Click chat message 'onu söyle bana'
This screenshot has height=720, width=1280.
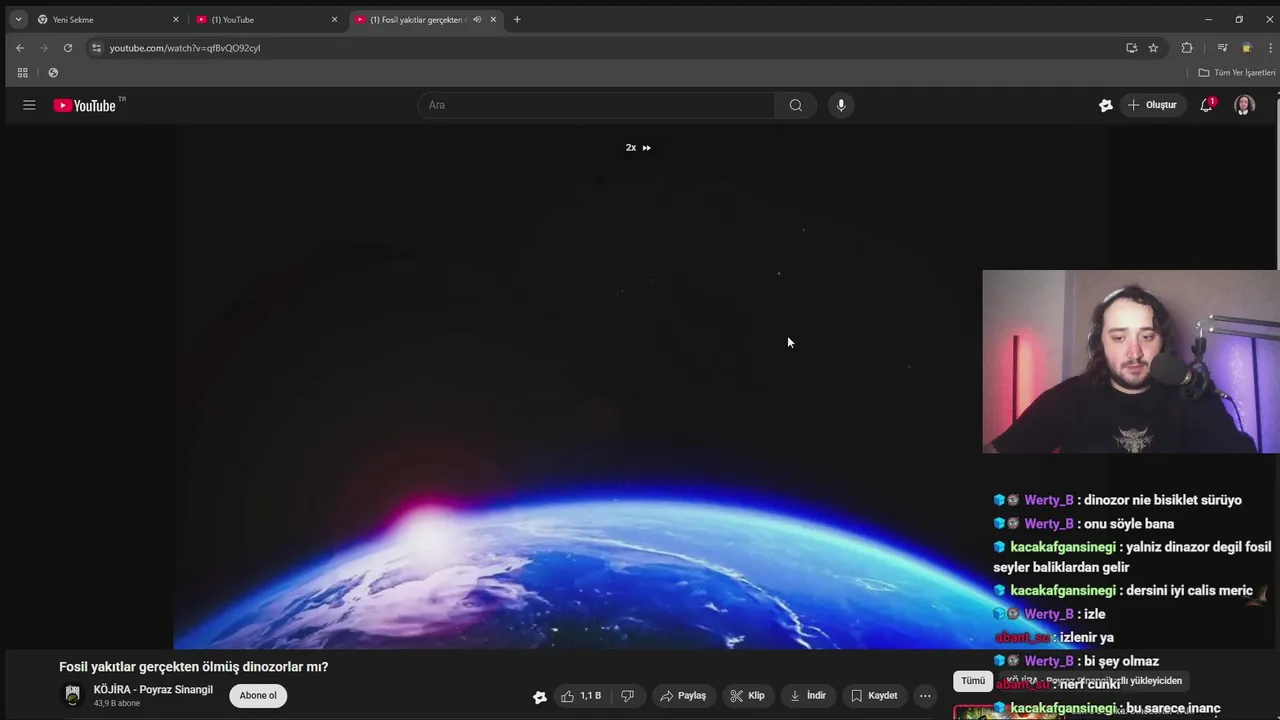1129,524
